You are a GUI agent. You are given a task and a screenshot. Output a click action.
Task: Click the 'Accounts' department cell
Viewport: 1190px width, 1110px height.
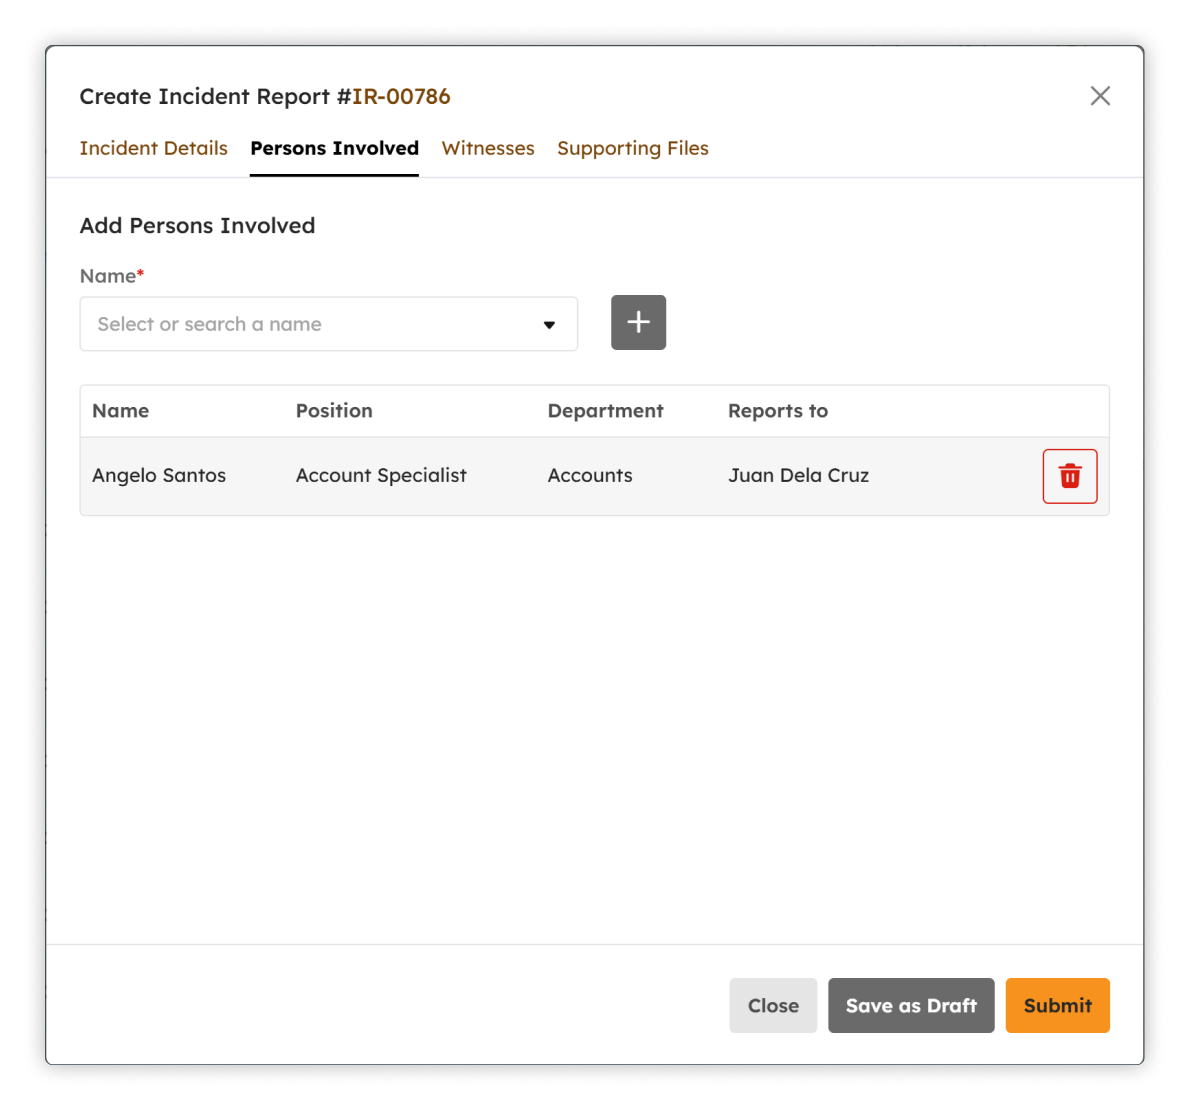[590, 476]
